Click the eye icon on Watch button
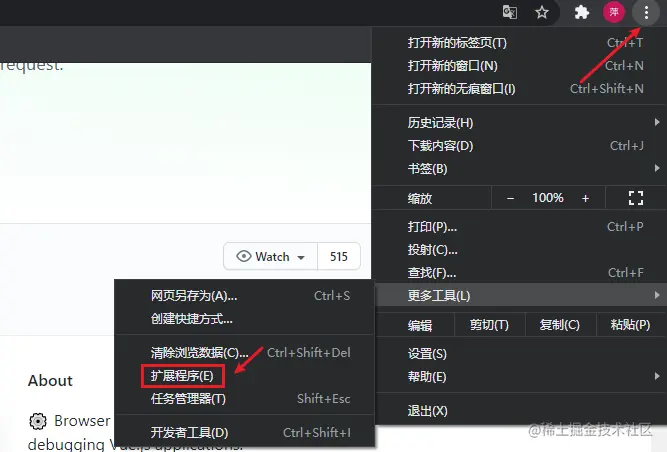This screenshot has height=452, width=667. tap(244, 256)
